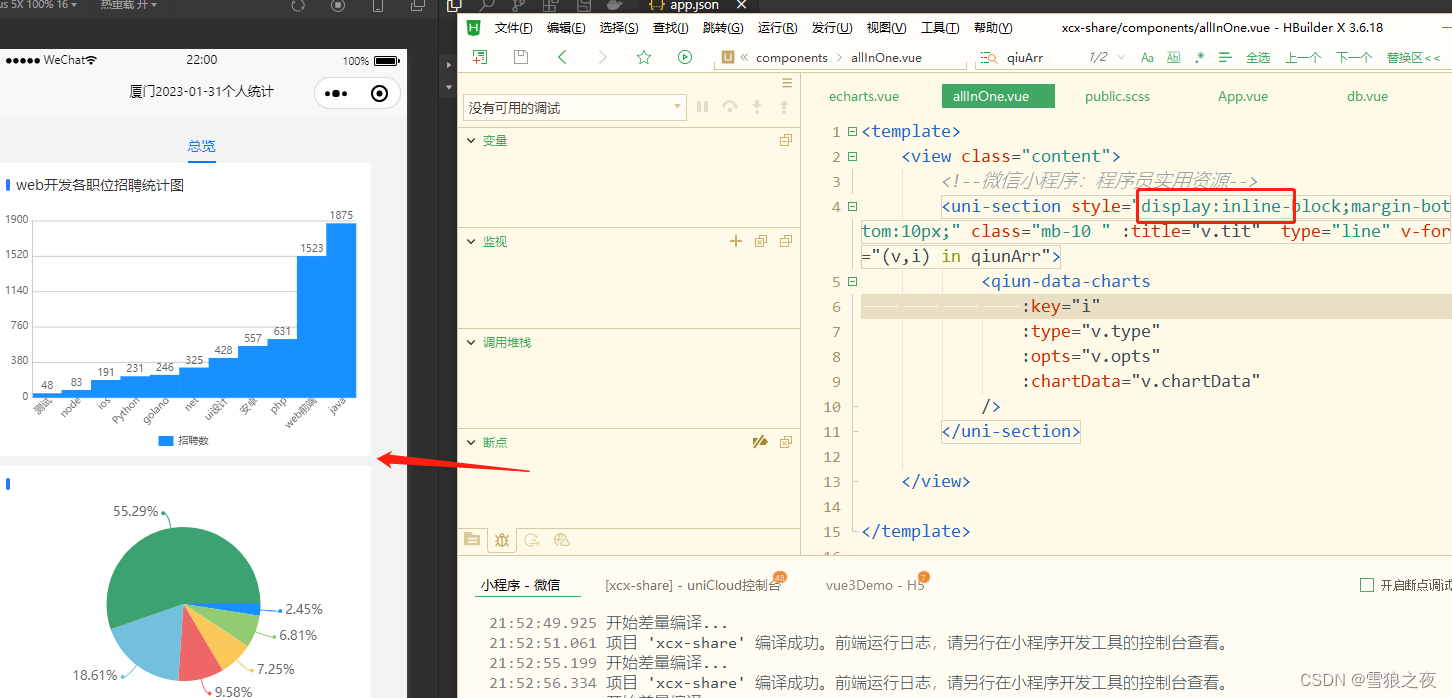Select the 总览 tab in the mini-program preview
1452x698 pixels.
click(x=200, y=145)
